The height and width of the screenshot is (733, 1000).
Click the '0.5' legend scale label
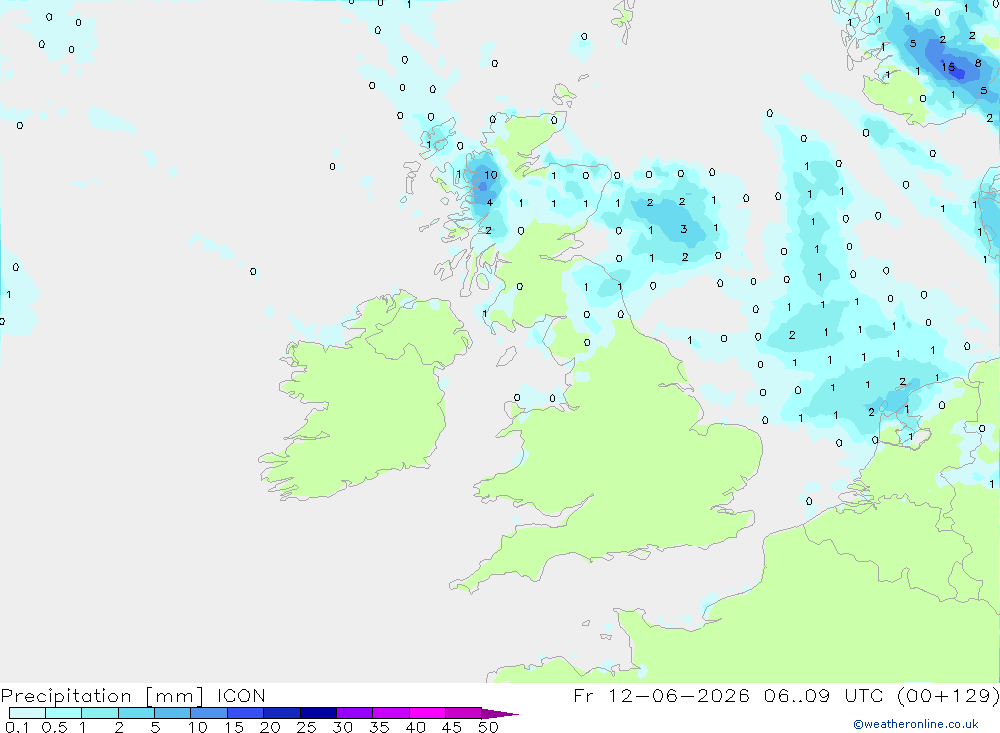(x=54, y=727)
